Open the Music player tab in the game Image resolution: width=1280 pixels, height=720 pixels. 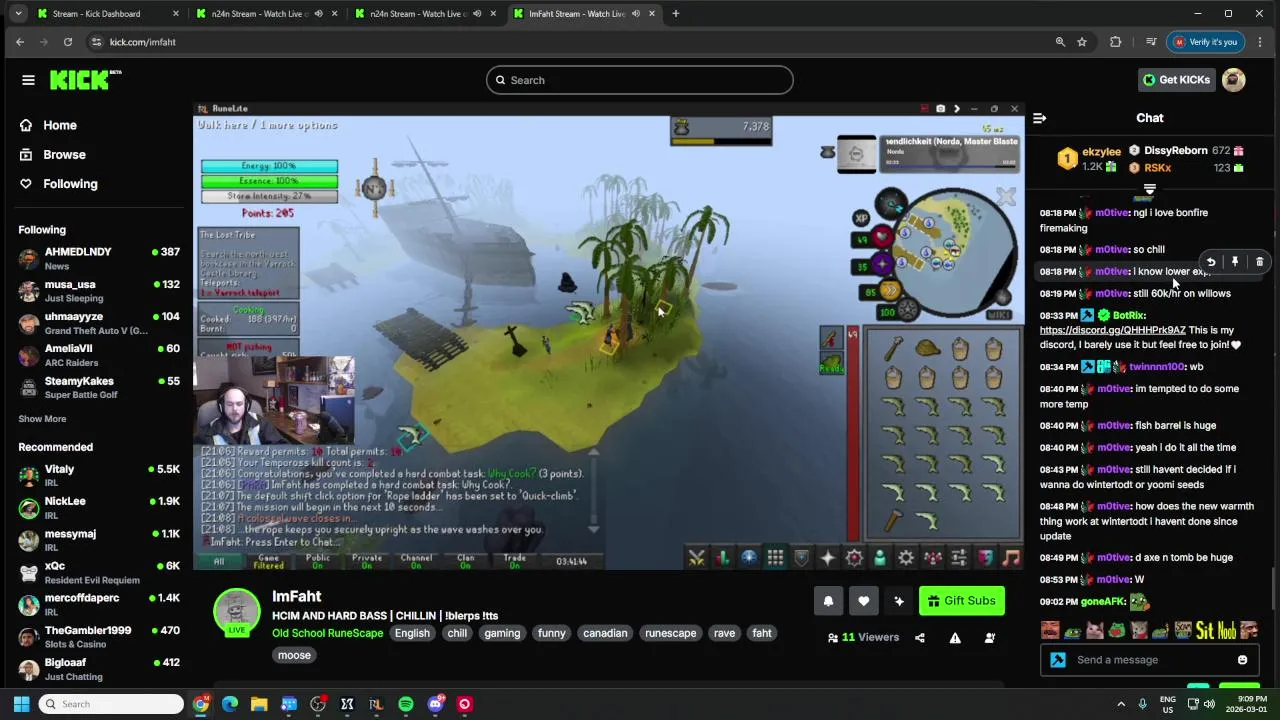pos(1011,558)
